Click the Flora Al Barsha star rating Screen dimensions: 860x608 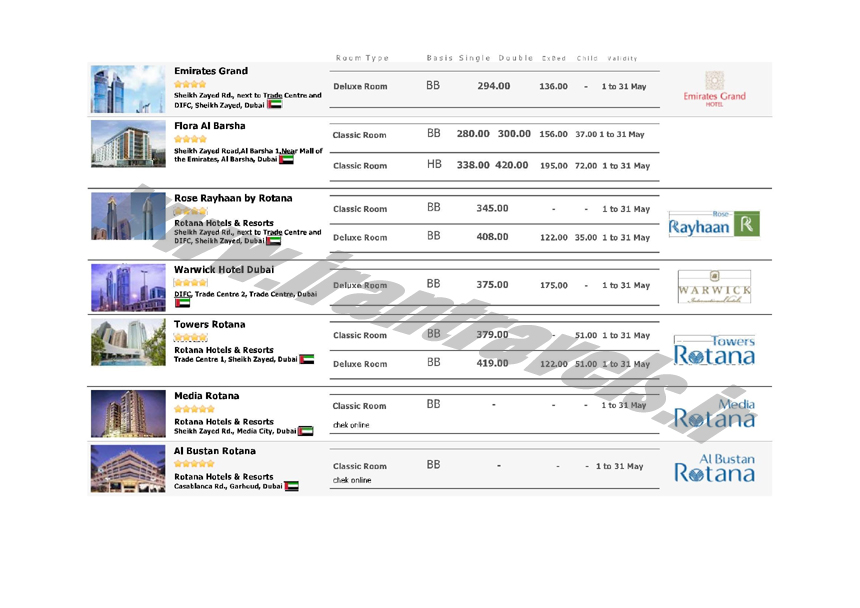click(190, 139)
